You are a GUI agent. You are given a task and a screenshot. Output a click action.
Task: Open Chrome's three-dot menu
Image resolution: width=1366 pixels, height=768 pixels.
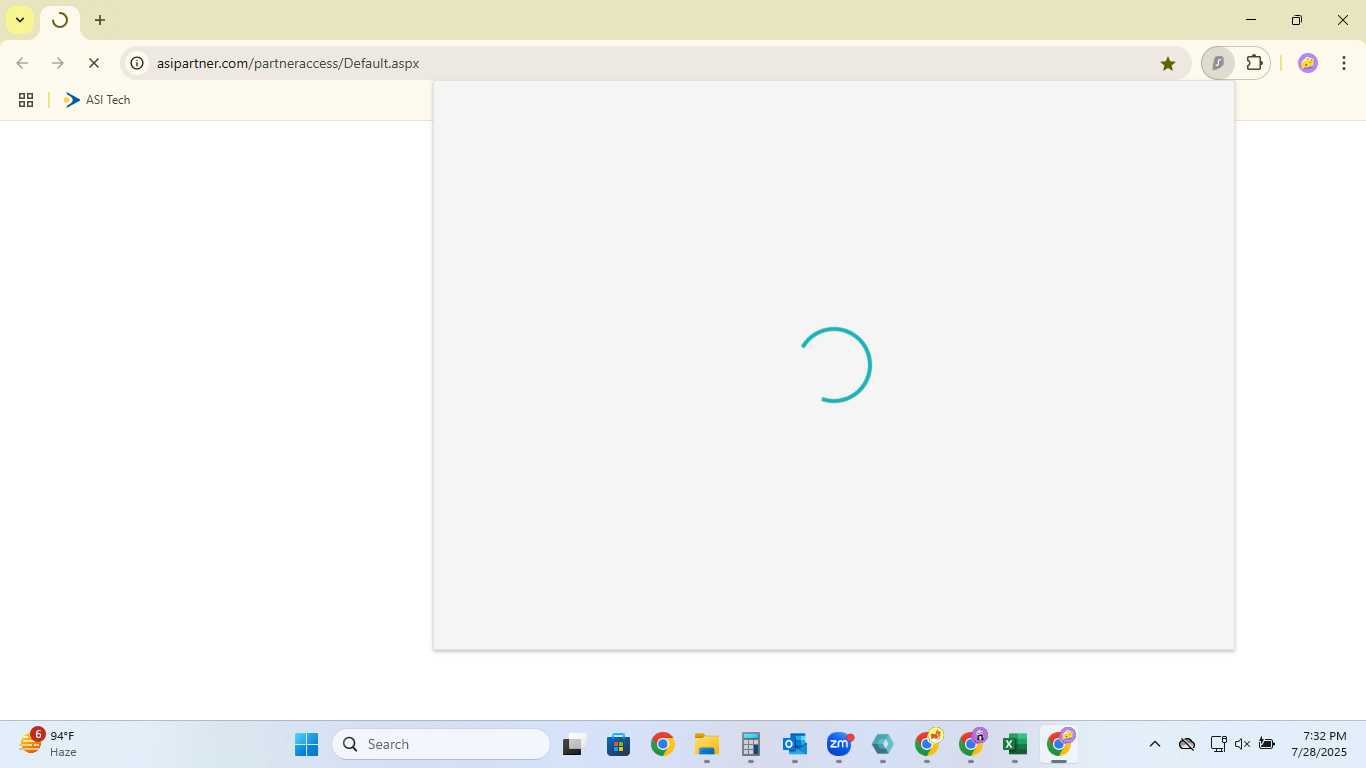tap(1344, 63)
